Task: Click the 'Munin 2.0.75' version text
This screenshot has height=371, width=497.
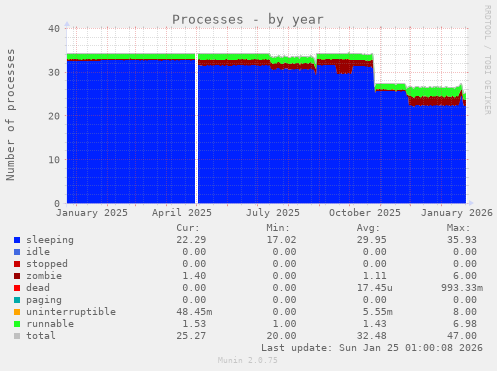Action: (248, 360)
